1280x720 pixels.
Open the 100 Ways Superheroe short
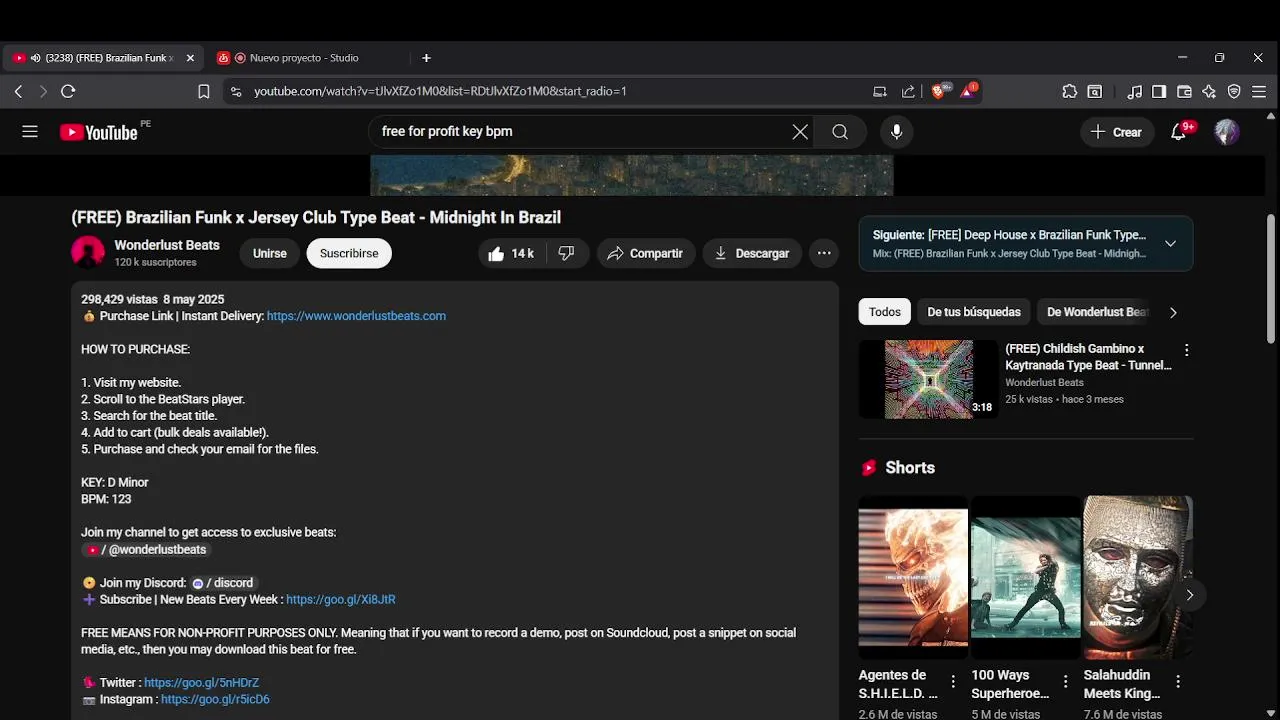[1026, 576]
